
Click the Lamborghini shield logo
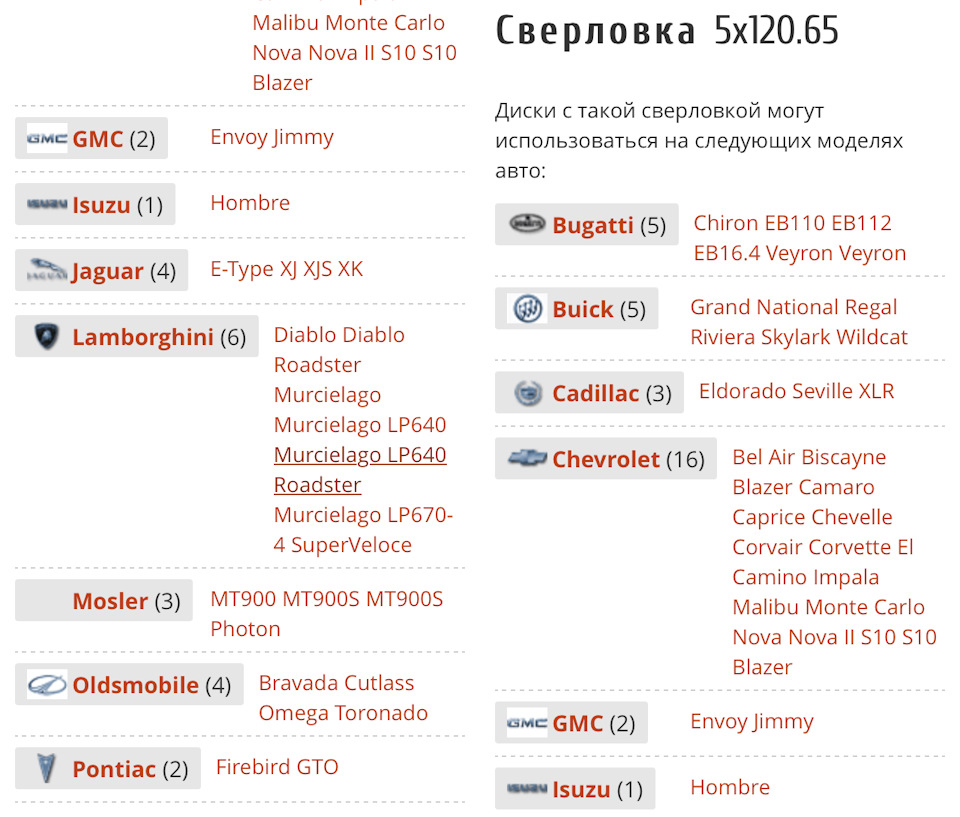point(47,337)
